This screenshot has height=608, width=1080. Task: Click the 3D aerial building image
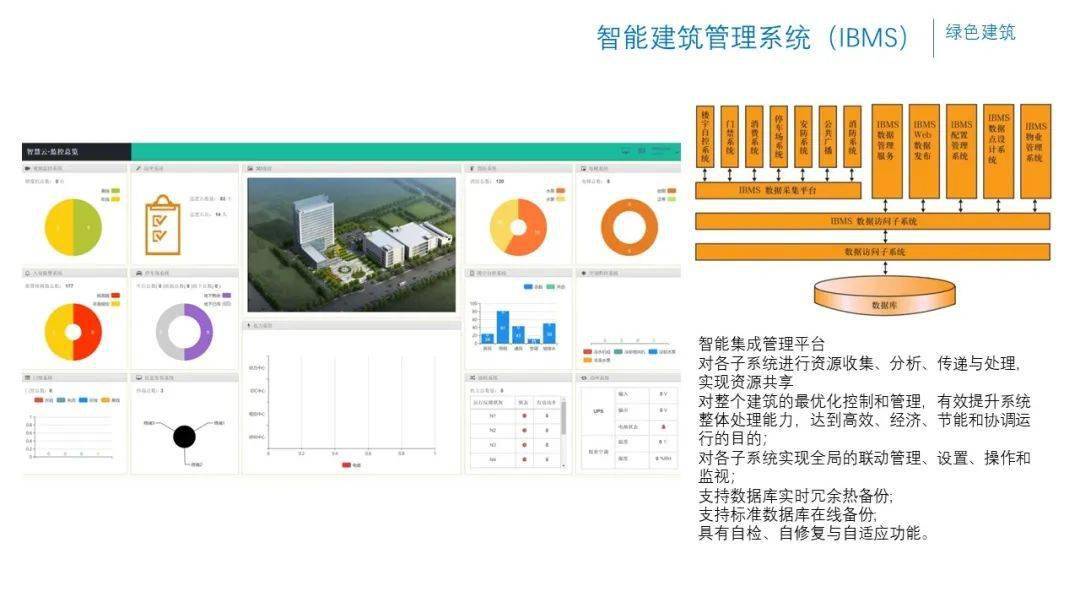[x=350, y=244]
